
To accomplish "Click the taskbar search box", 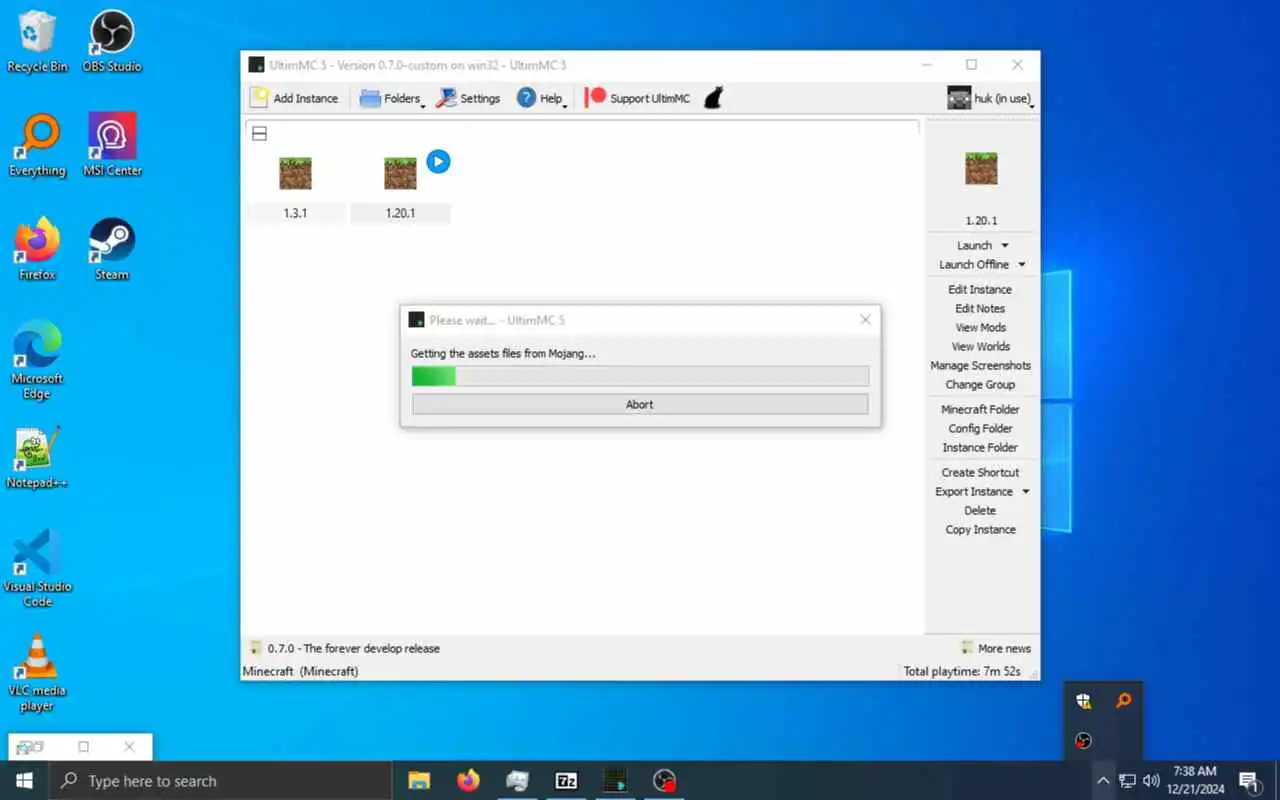I will coord(220,781).
